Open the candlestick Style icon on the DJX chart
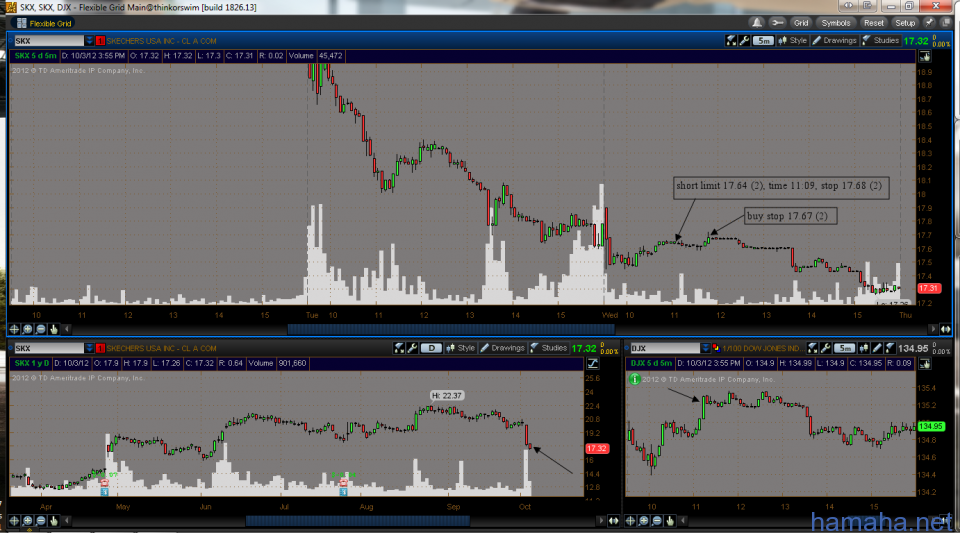The height and width of the screenshot is (533, 960). 864,348
